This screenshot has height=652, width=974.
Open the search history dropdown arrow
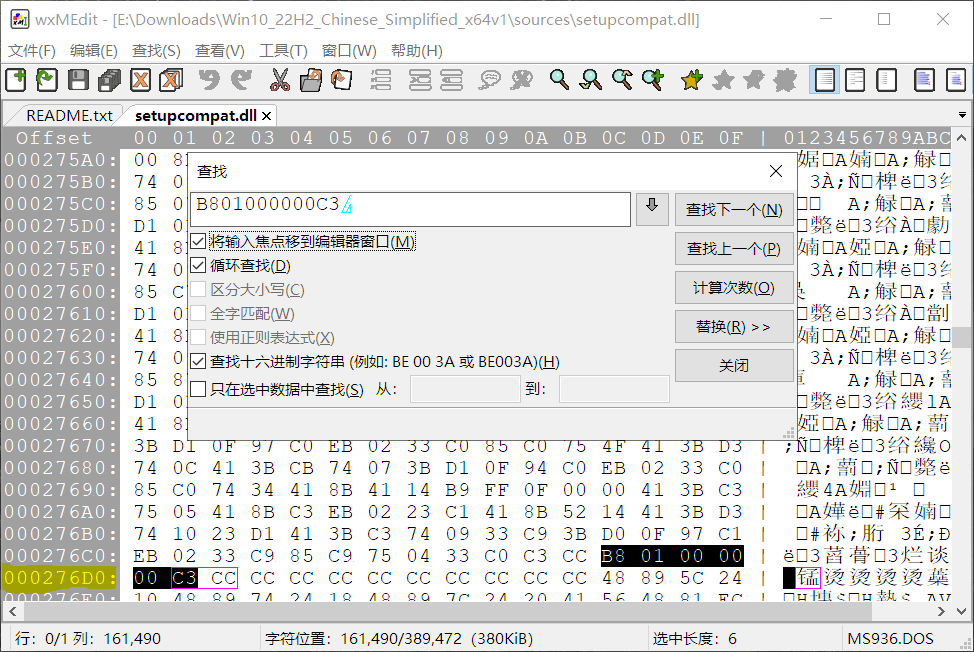click(x=652, y=209)
